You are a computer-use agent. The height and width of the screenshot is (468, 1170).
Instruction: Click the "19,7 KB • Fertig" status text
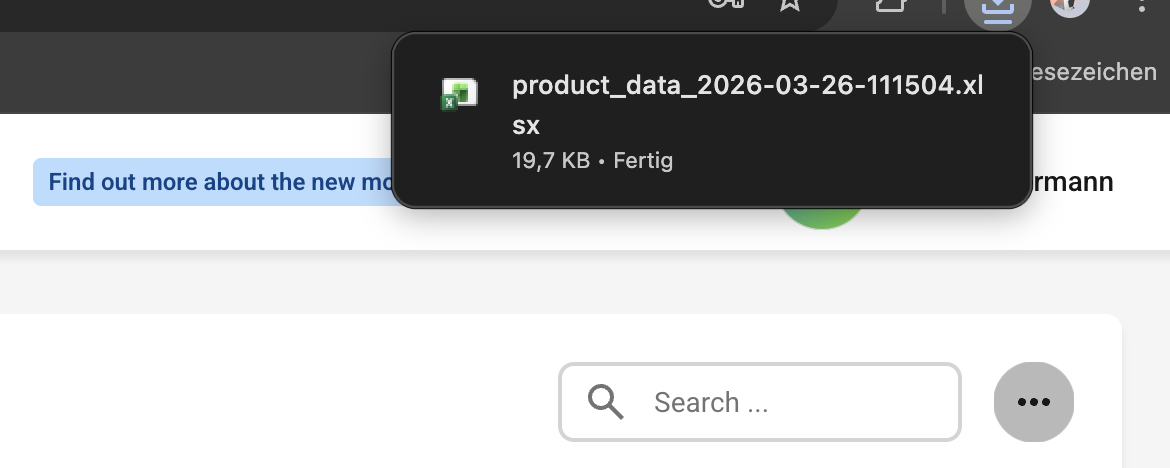point(592,160)
